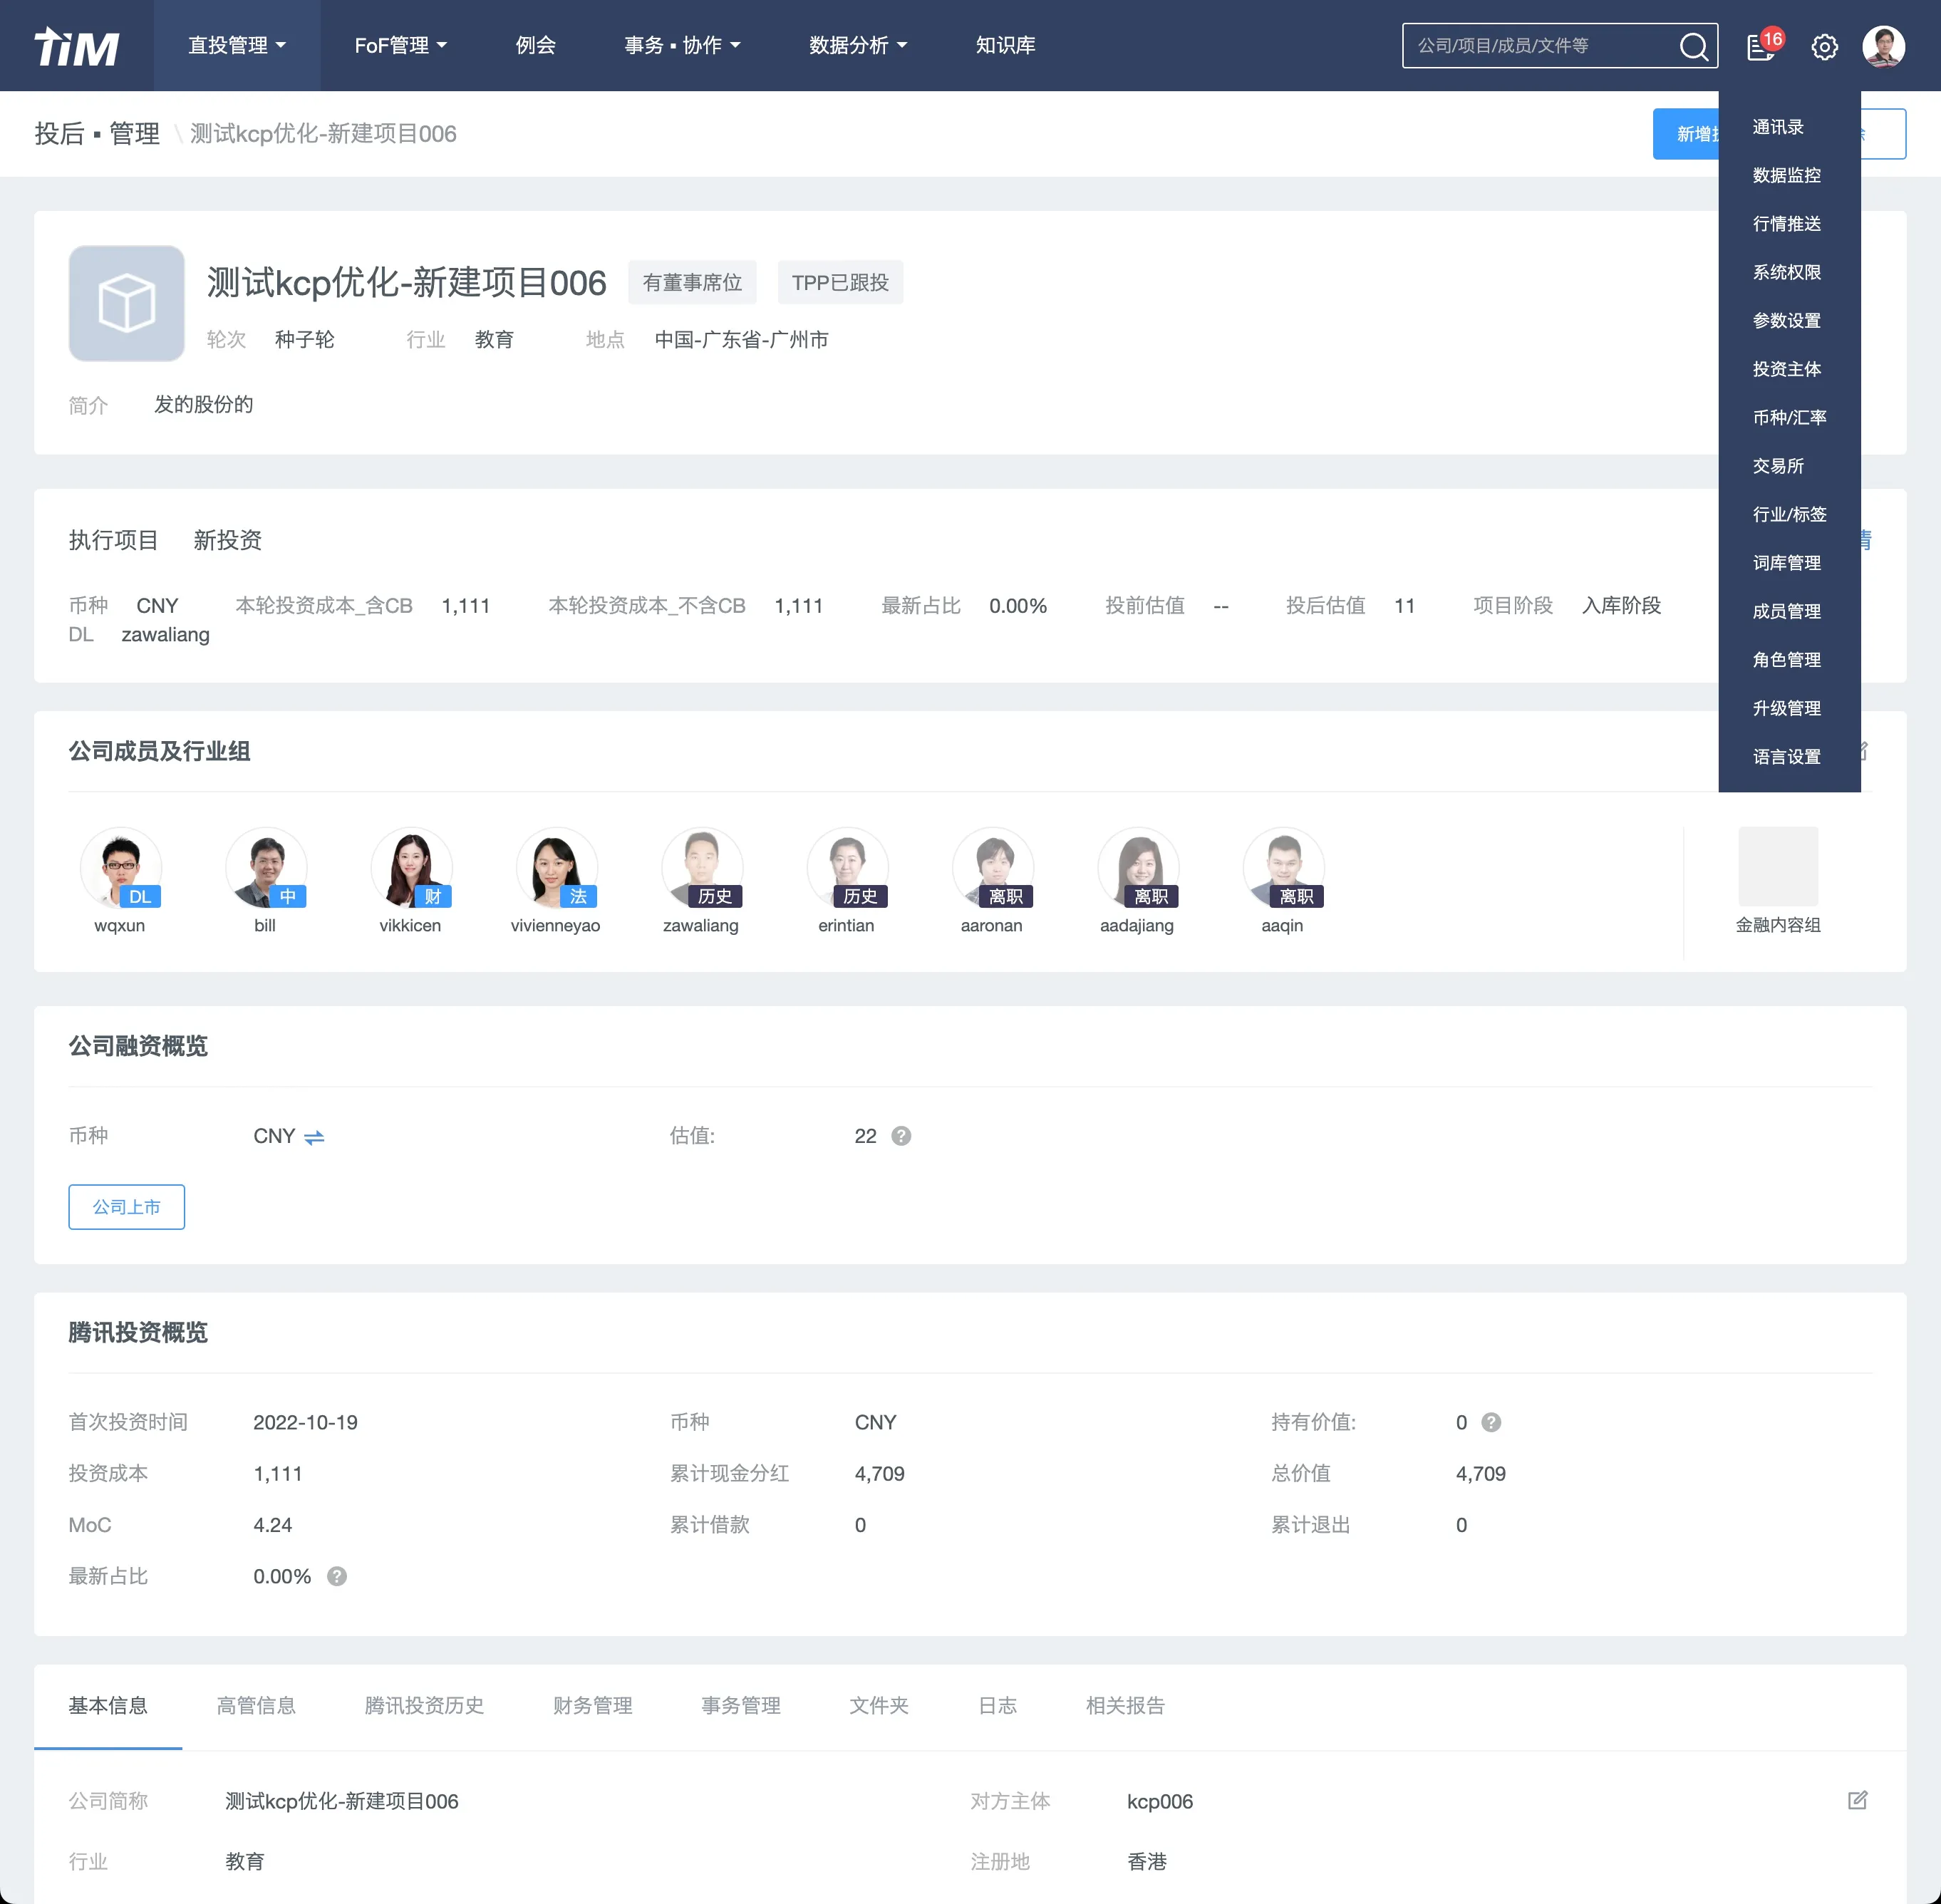Screen dimensions: 1941x1904
Task: Expand the 直投管理 dropdown menu
Action: point(237,46)
